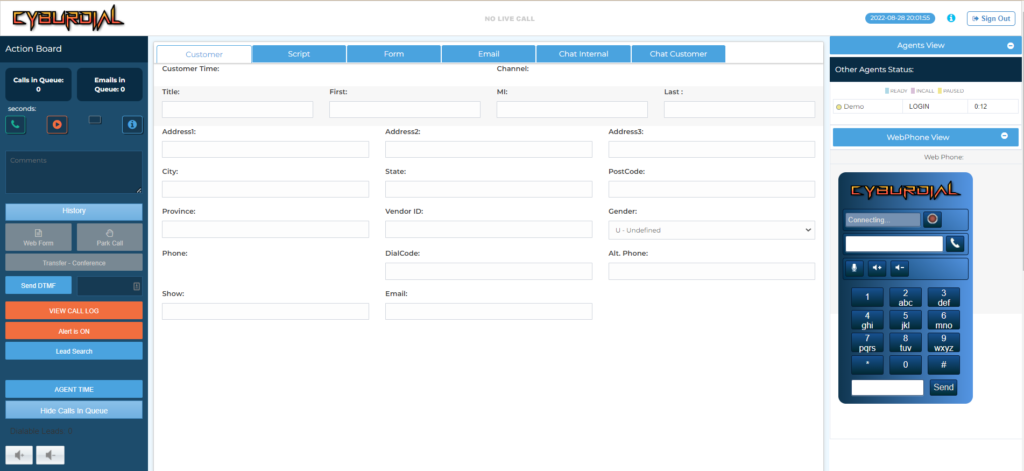Click the red record button beside Connecting status
Viewport: 1024px width, 471px height.
(932, 219)
